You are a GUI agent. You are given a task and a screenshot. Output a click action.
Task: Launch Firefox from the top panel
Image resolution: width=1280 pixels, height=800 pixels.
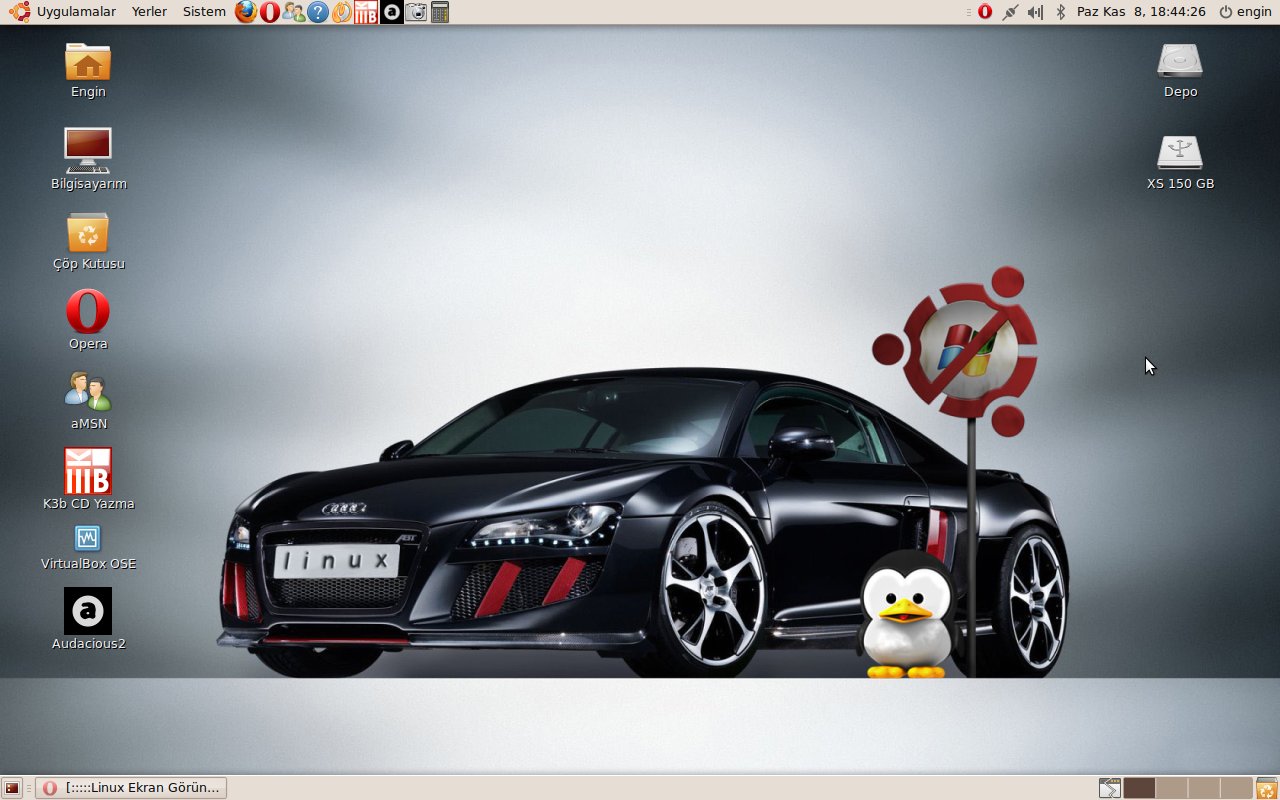point(246,12)
